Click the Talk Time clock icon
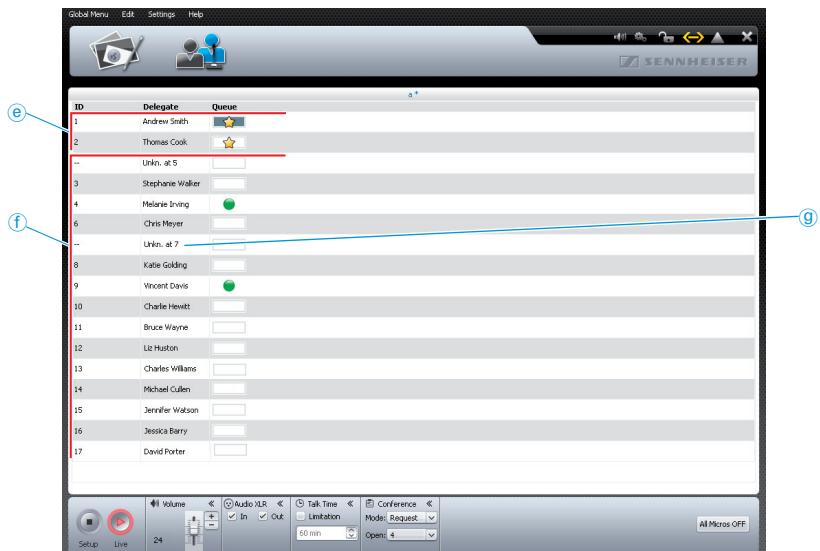820x551 pixels. point(300,503)
